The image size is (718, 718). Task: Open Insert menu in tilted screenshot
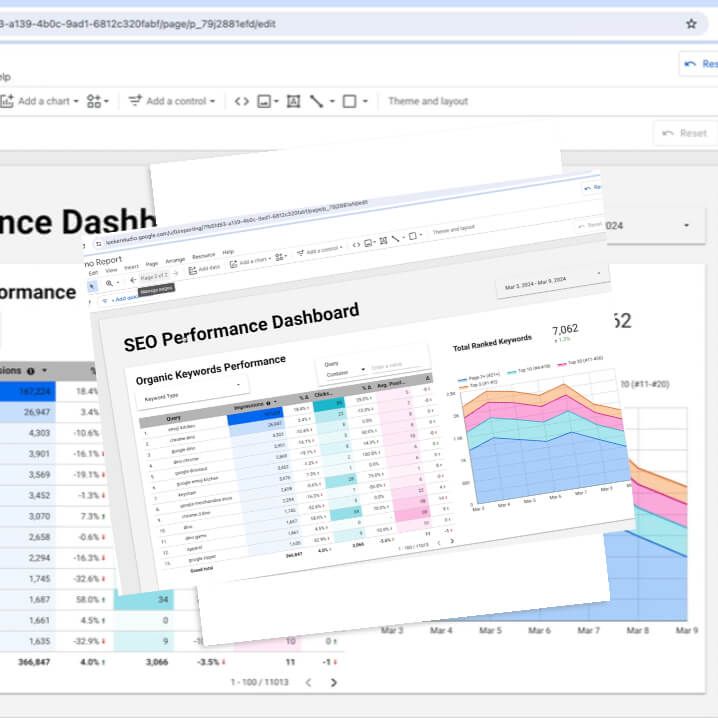tap(131, 267)
